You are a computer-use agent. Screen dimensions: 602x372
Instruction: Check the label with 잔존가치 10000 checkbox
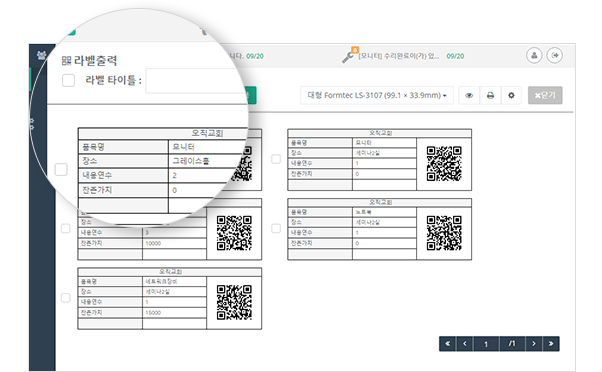(x=66, y=228)
